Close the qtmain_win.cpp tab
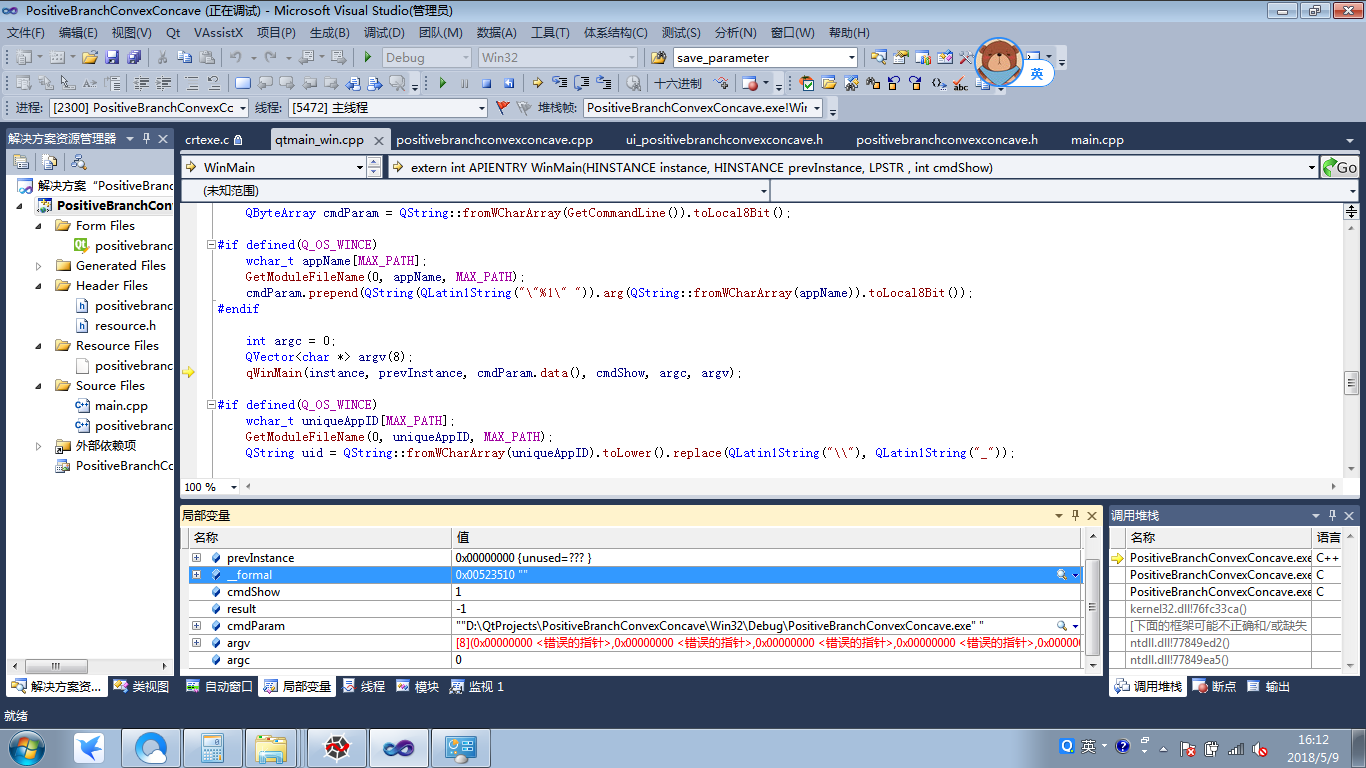 point(381,139)
